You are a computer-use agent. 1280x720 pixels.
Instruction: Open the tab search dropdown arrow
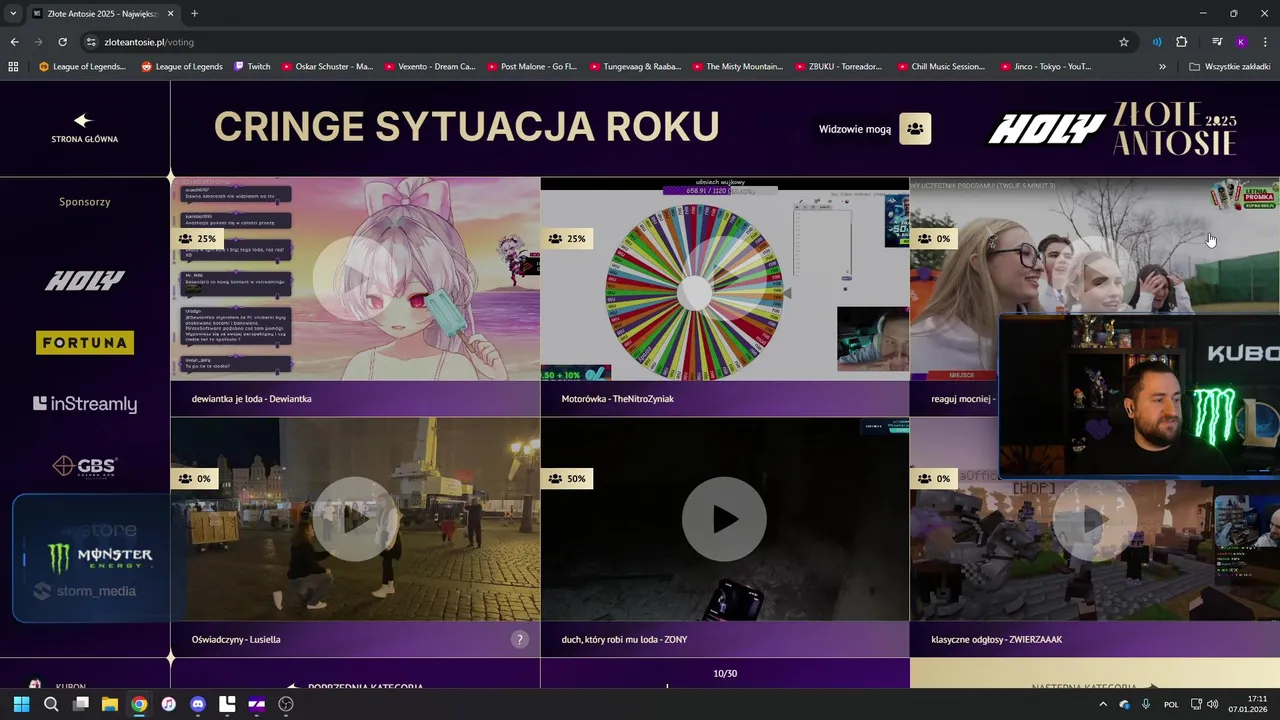click(12, 14)
